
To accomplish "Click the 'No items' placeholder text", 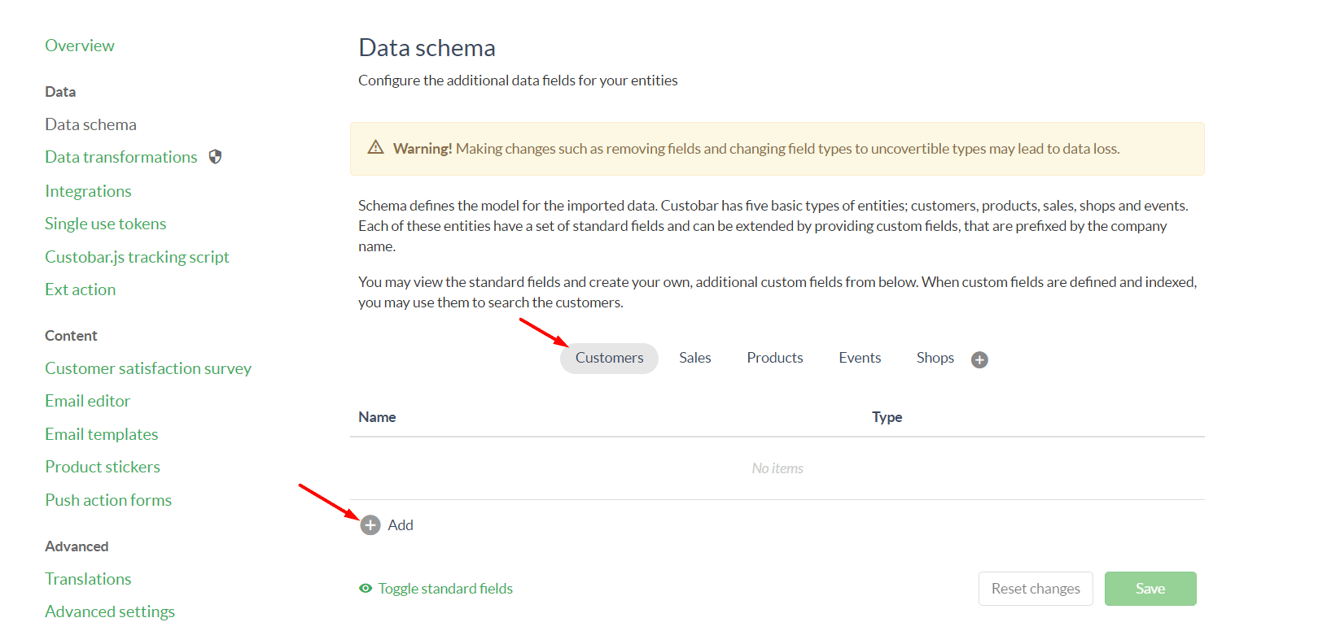I will [x=777, y=468].
